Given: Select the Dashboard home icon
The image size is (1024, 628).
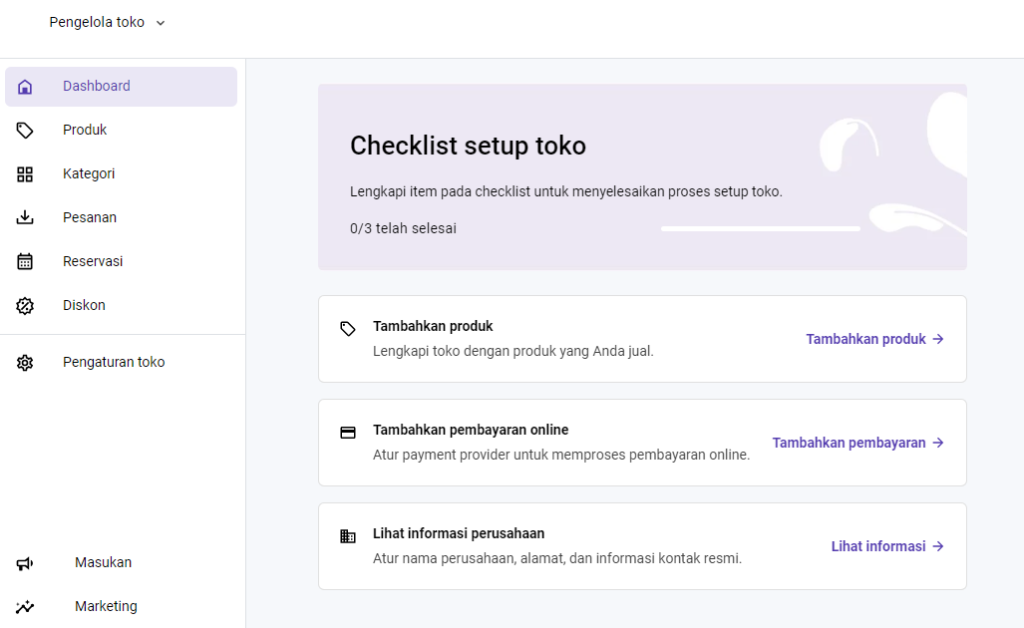Looking at the screenshot, I should (x=24, y=86).
